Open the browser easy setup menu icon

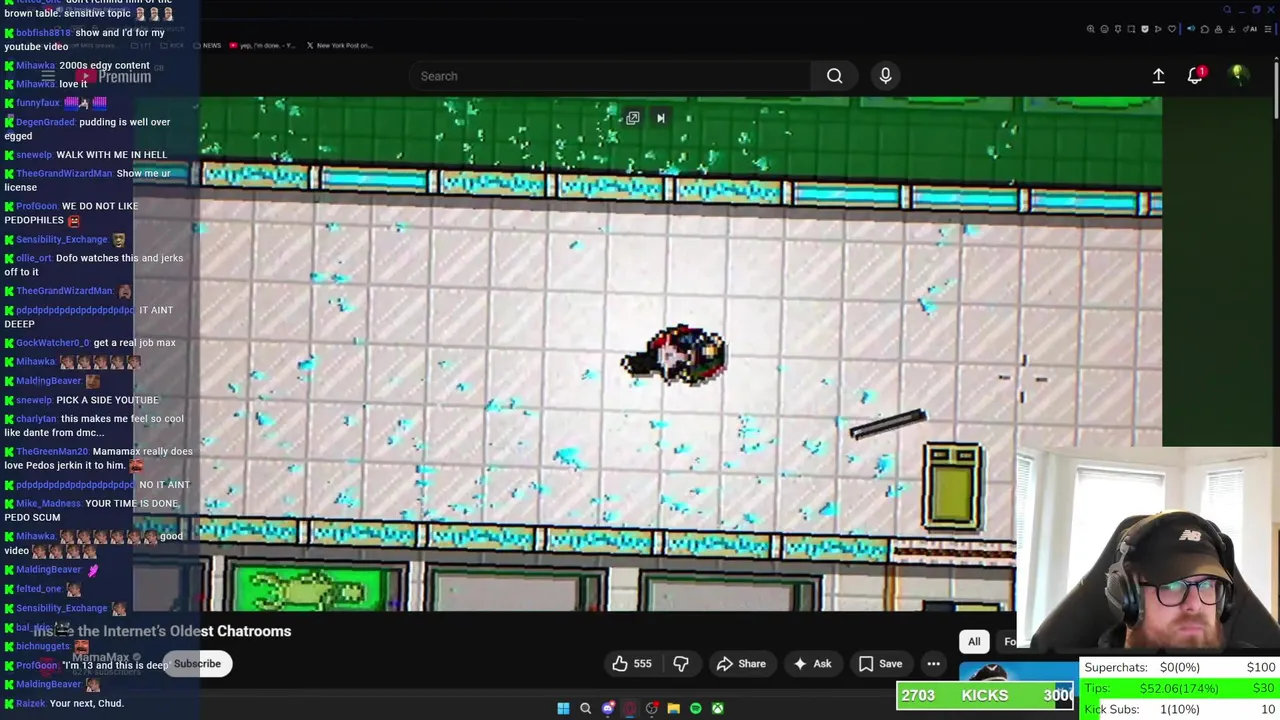click(x=1268, y=29)
